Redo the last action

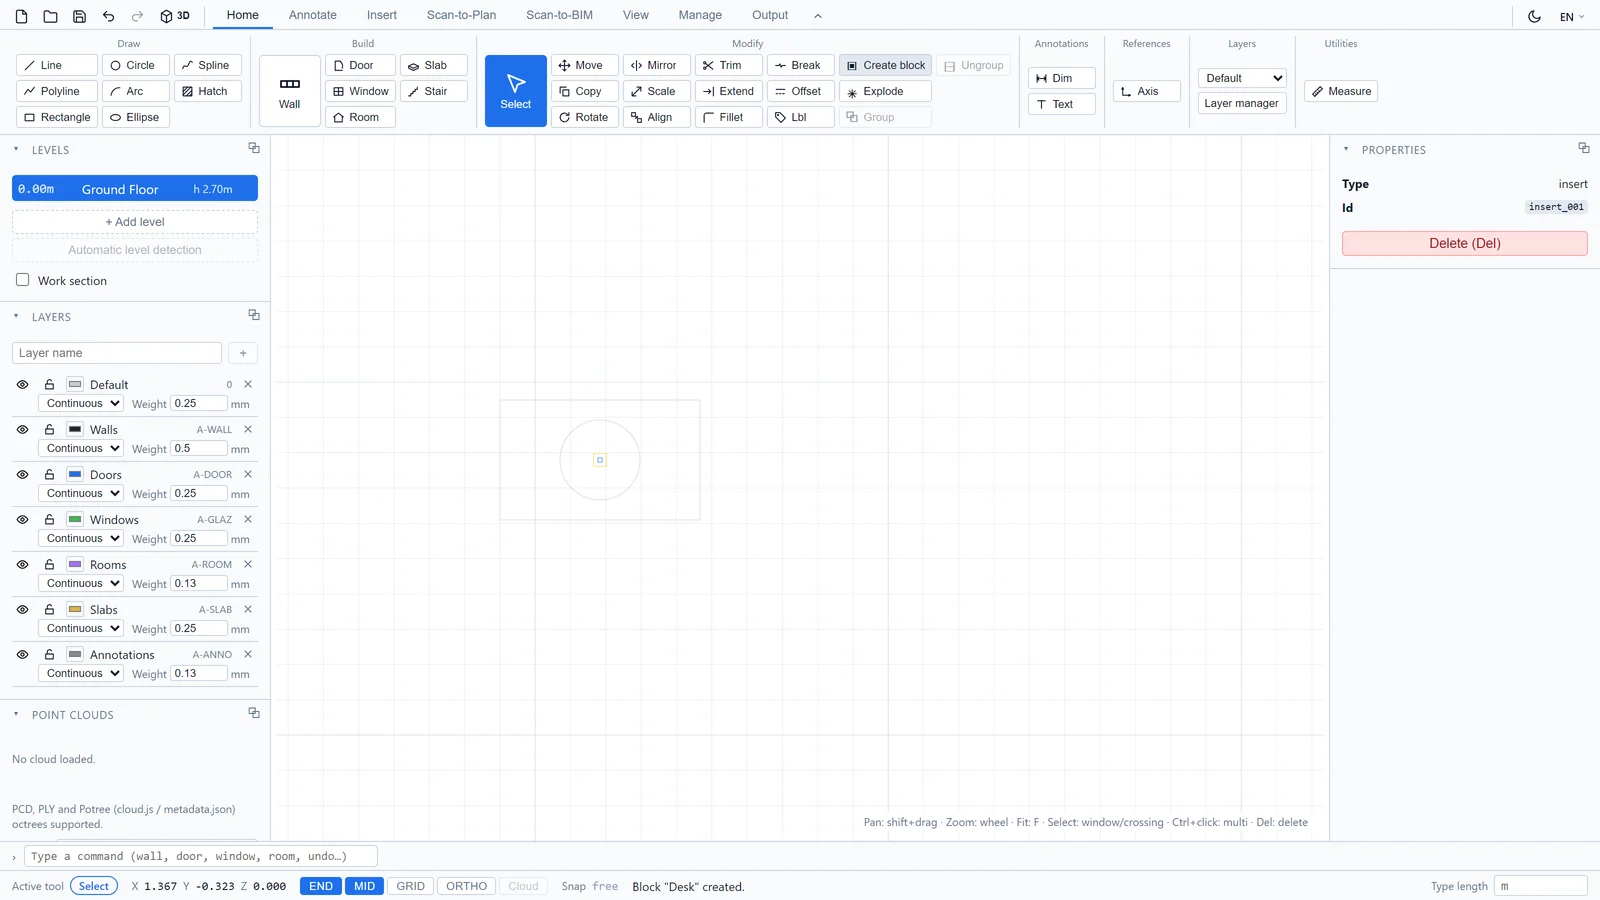[137, 16]
